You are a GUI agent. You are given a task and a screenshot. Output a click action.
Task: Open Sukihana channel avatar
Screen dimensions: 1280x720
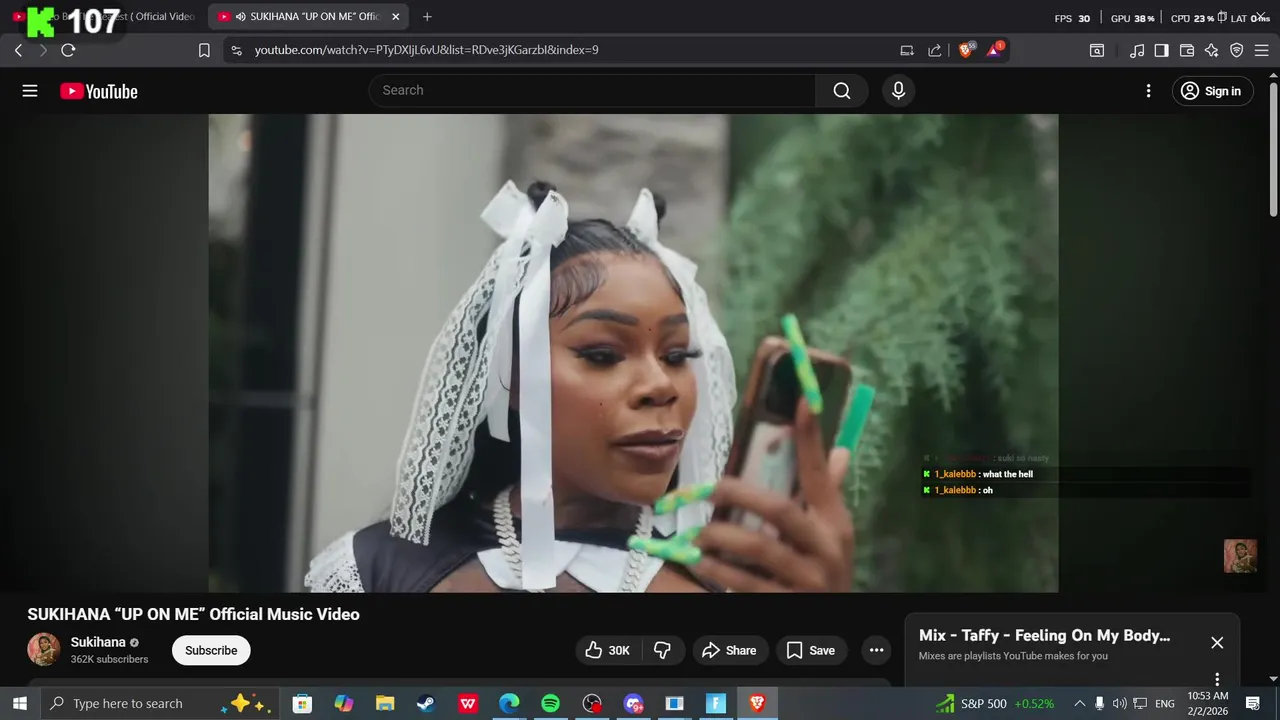(x=44, y=649)
